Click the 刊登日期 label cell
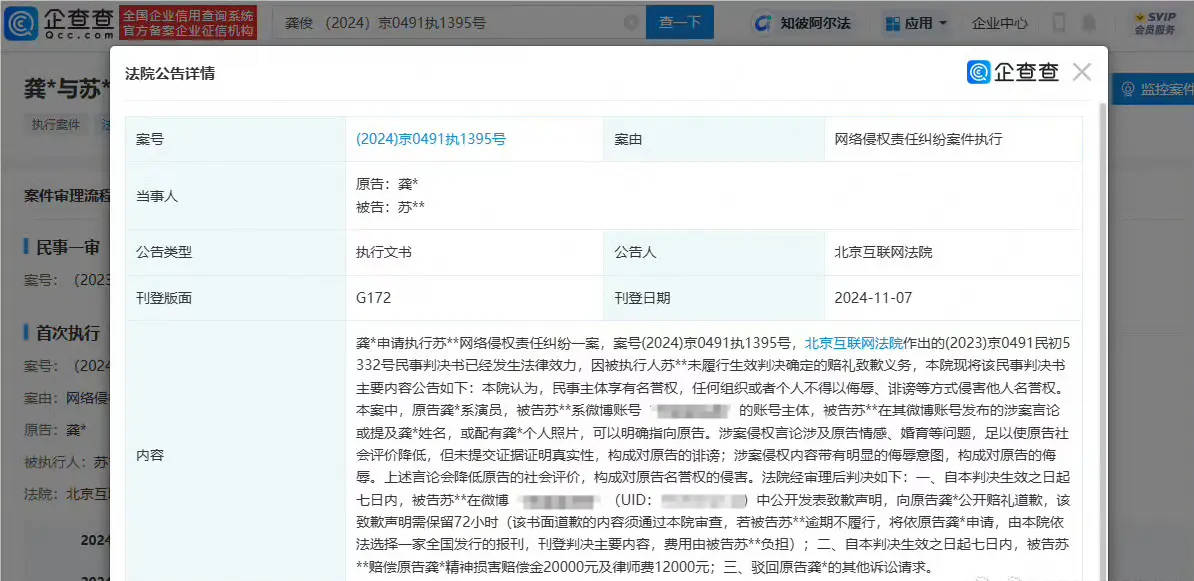 pyautogui.click(x=714, y=298)
